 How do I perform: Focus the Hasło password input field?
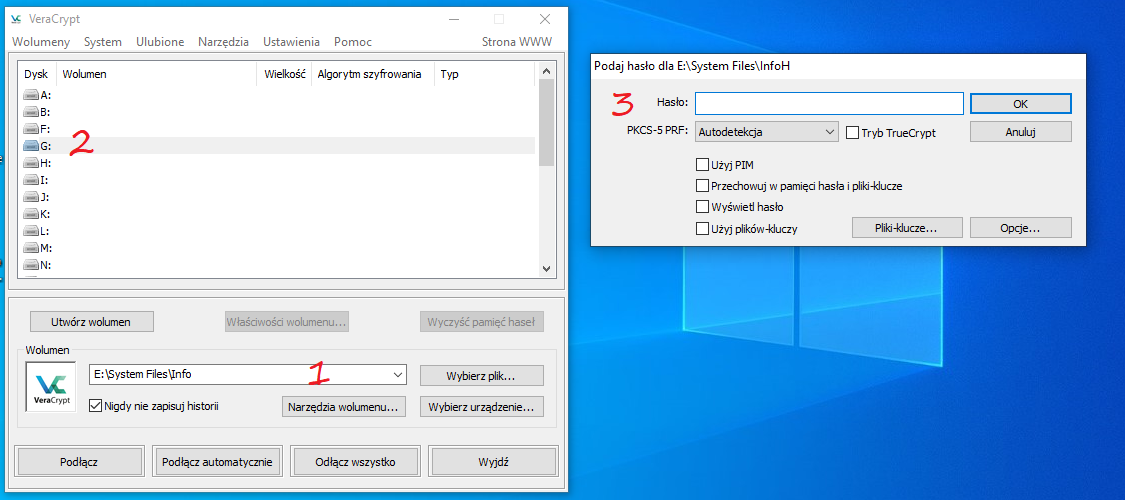[829, 103]
